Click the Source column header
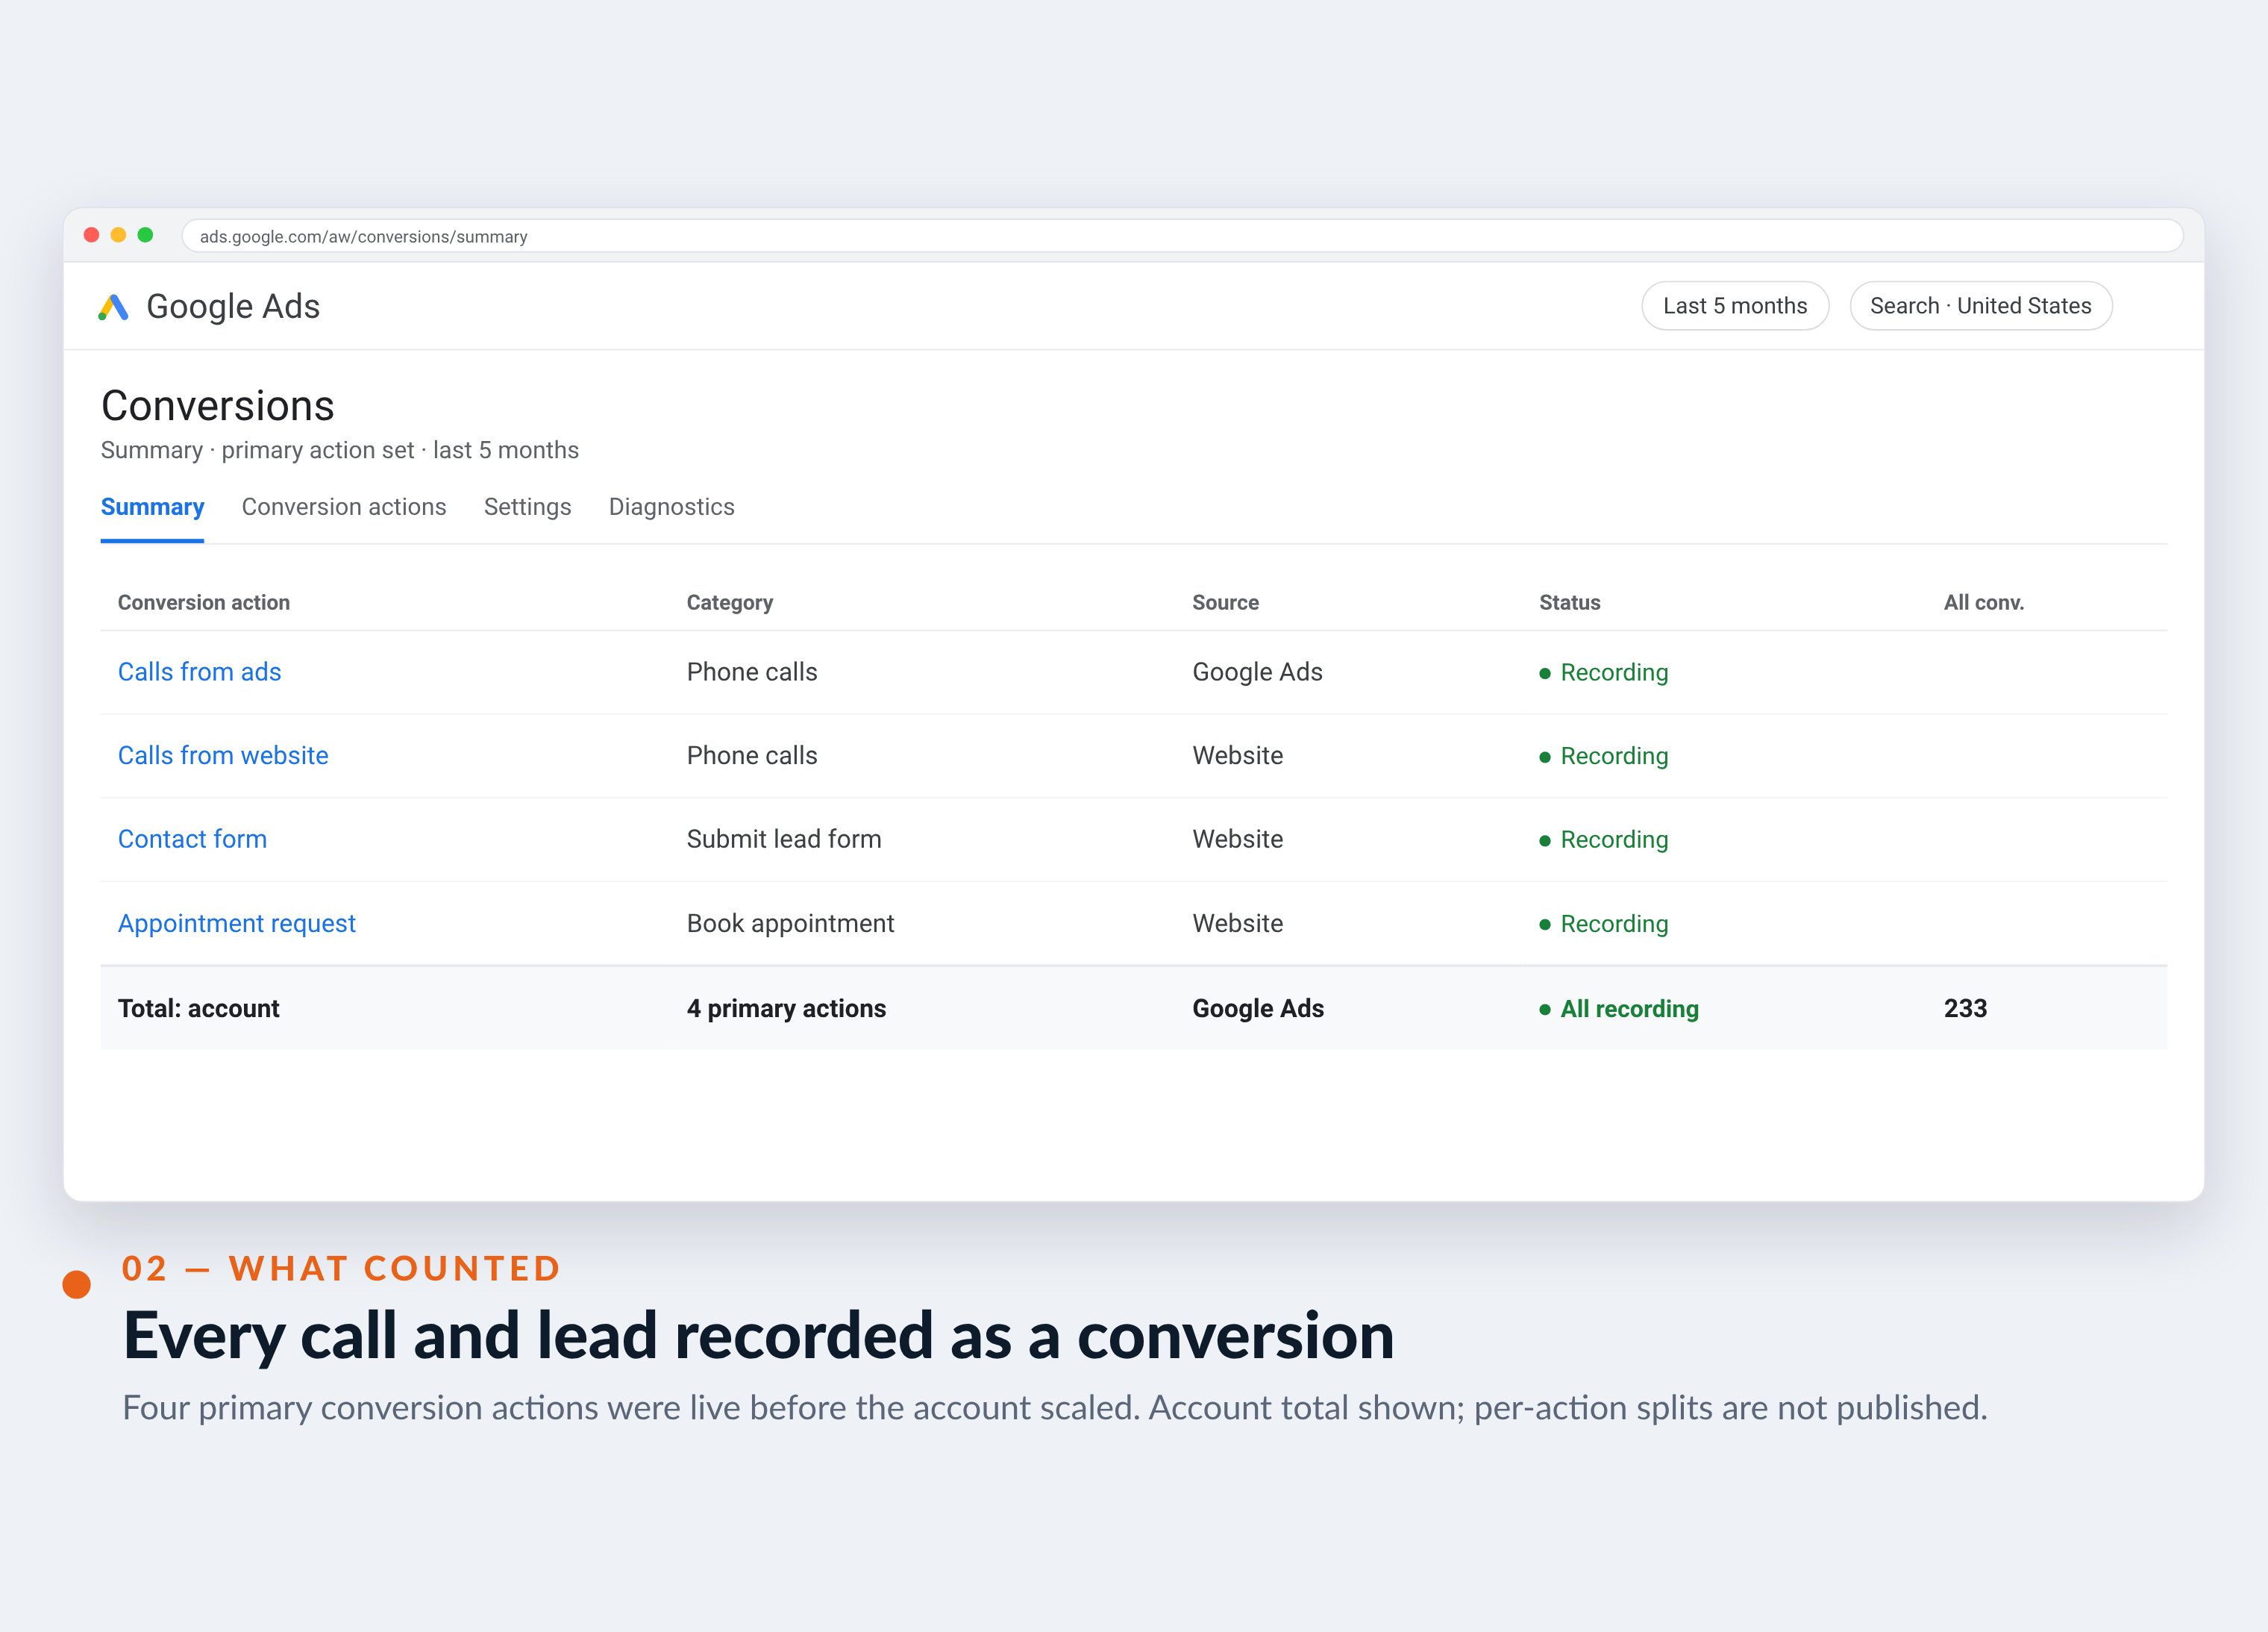Screen dimensions: 2268x1632 click(1225, 602)
